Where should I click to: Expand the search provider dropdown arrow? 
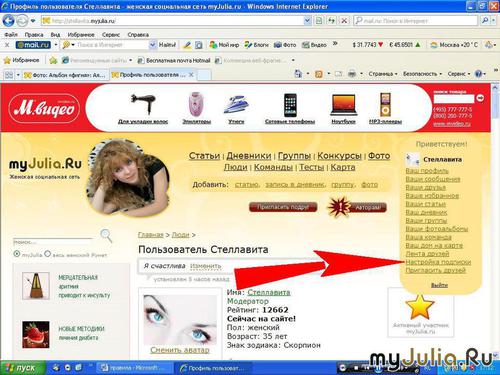[x=493, y=21]
